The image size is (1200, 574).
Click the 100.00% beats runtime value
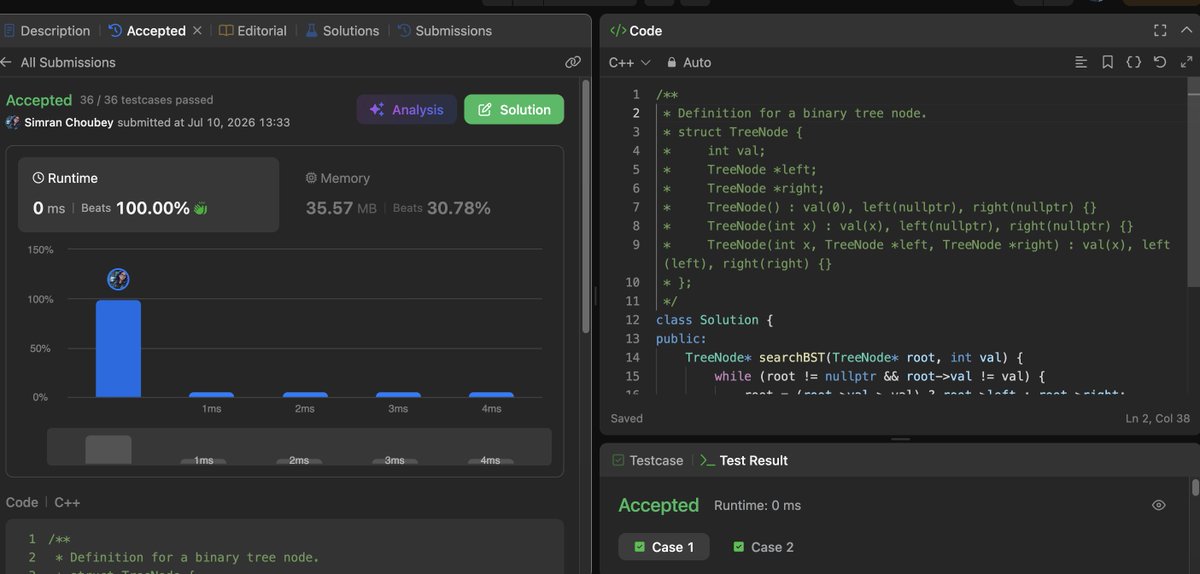coord(153,208)
